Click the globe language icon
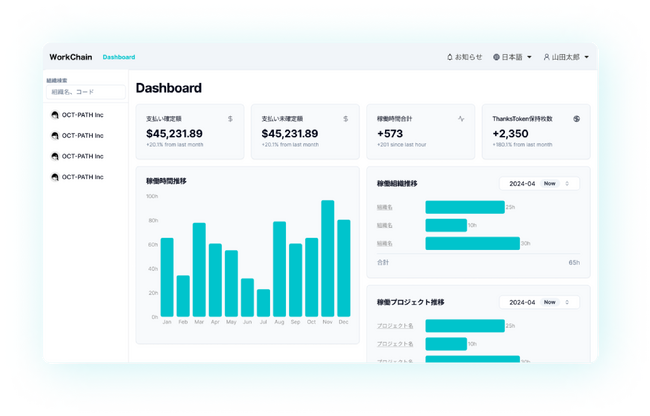 [496, 57]
